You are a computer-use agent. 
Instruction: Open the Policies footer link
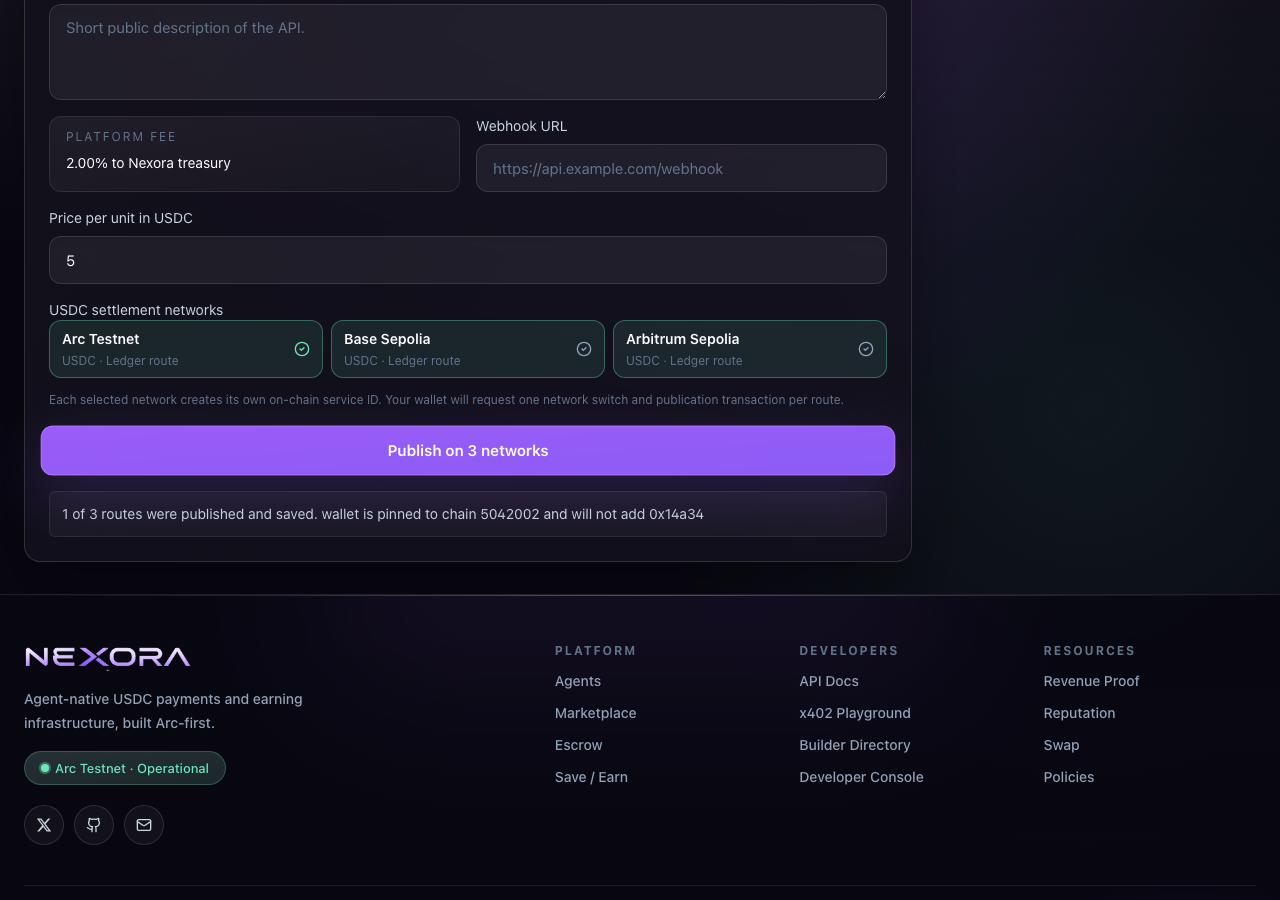[1069, 777]
